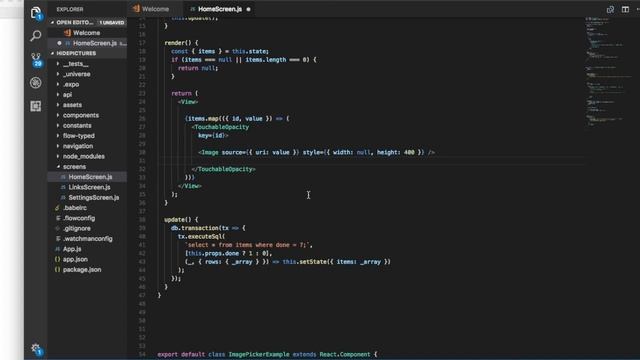Click the db.transaction code line

click(x=208, y=228)
